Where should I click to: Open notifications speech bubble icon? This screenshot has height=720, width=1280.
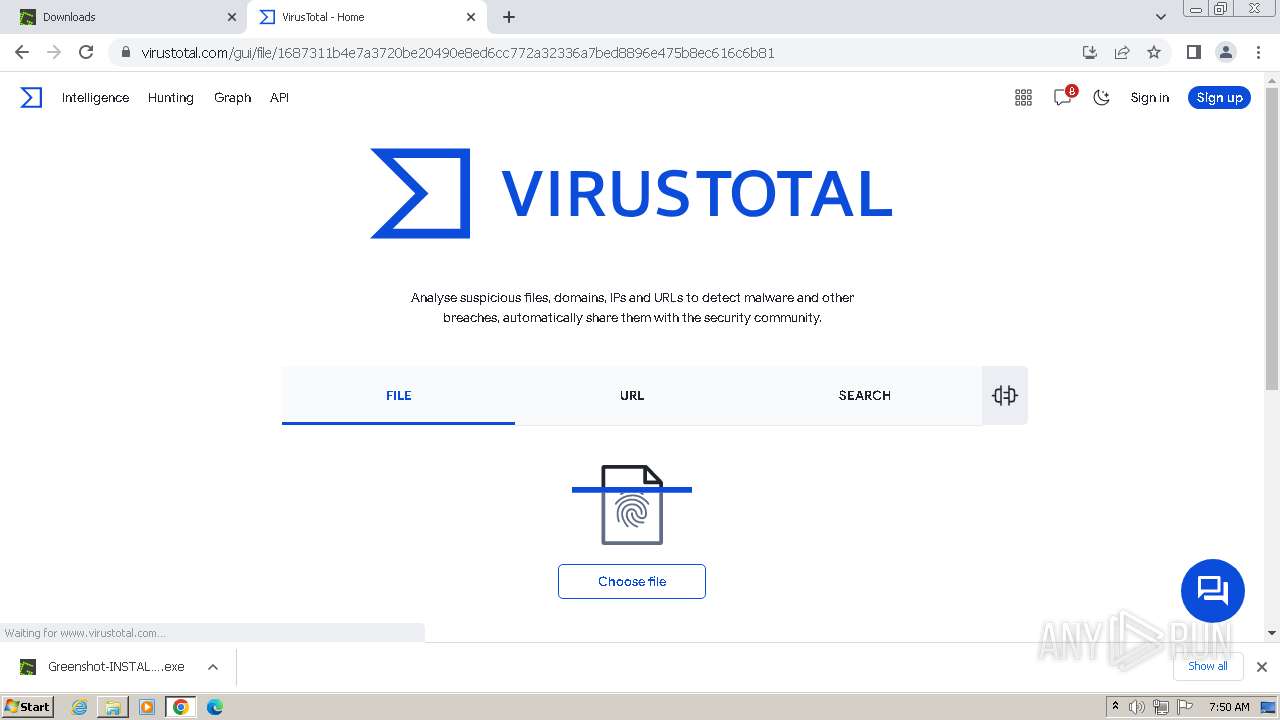click(x=1063, y=97)
